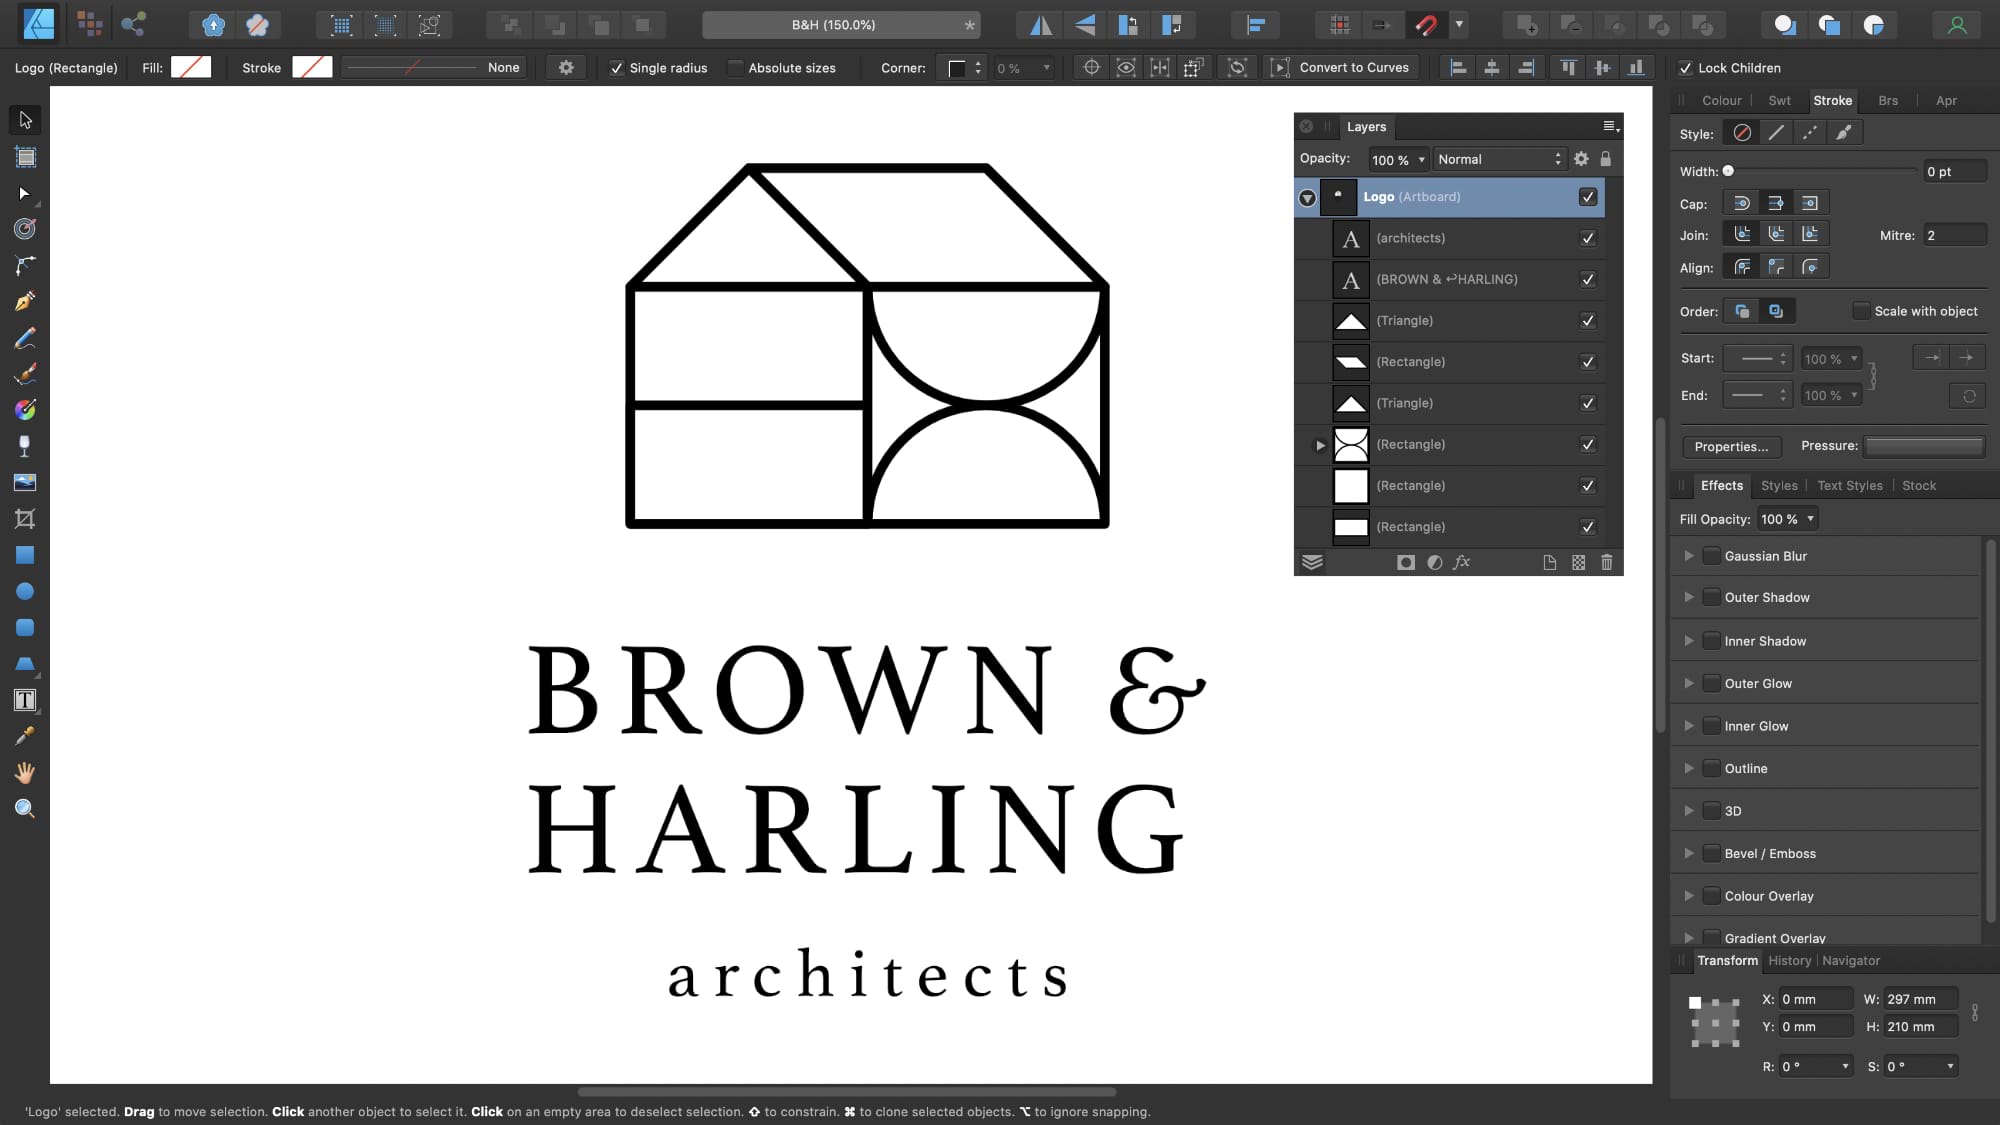Select the Node tool in toolbar
This screenshot has height=1125, width=2000.
25,191
